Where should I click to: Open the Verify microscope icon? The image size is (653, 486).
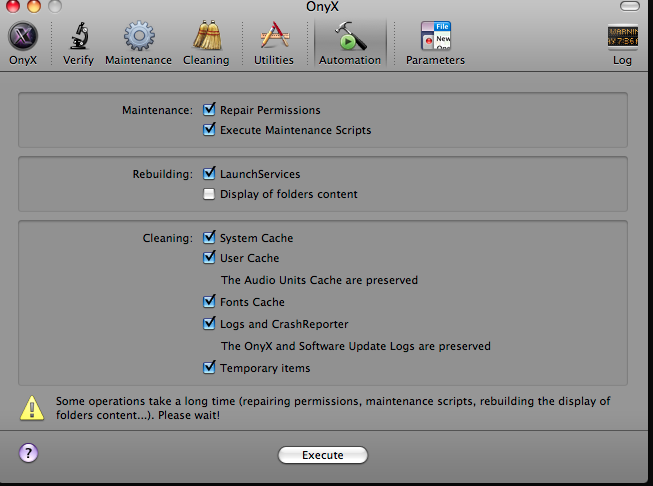pyautogui.click(x=78, y=38)
